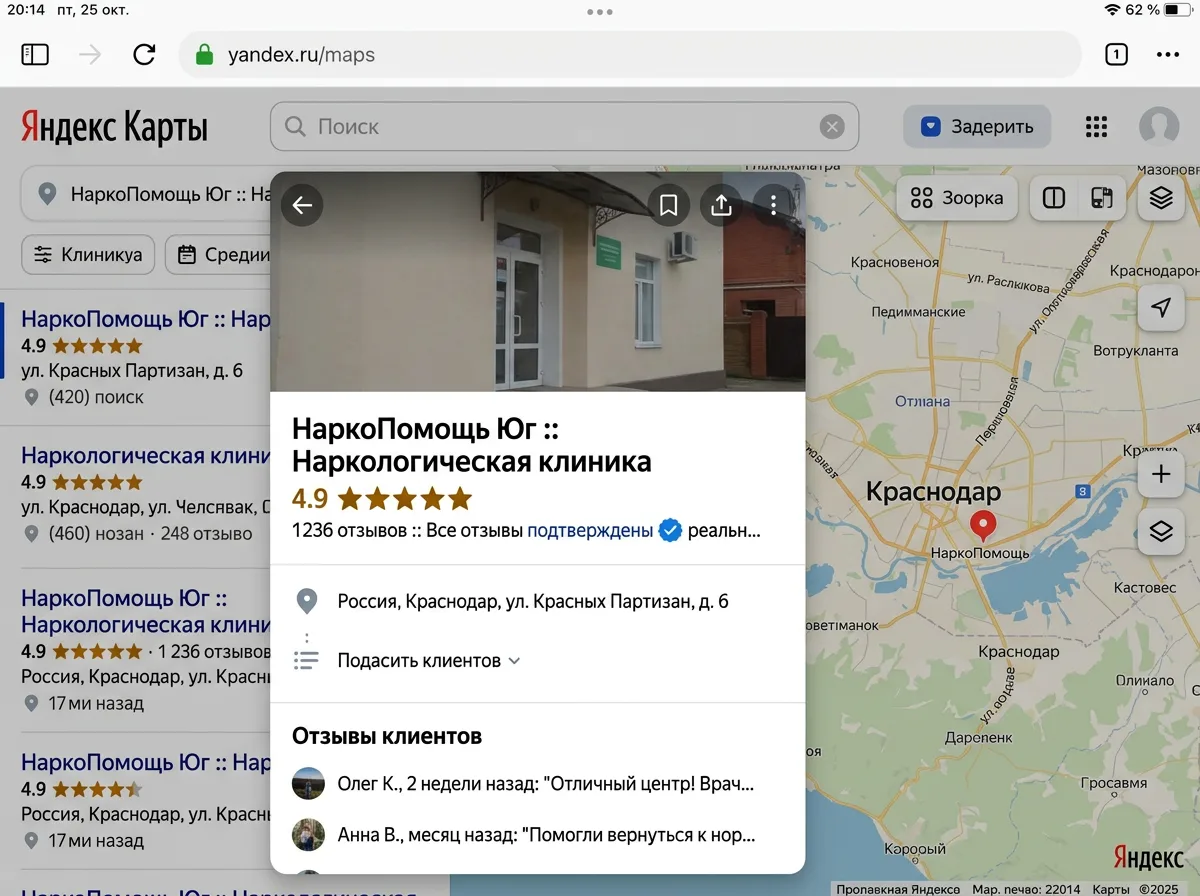The width and height of the screenshot is (1200, 896).
Task: Click the Wi-Fi status icon
Action: tap(1111, 10)
